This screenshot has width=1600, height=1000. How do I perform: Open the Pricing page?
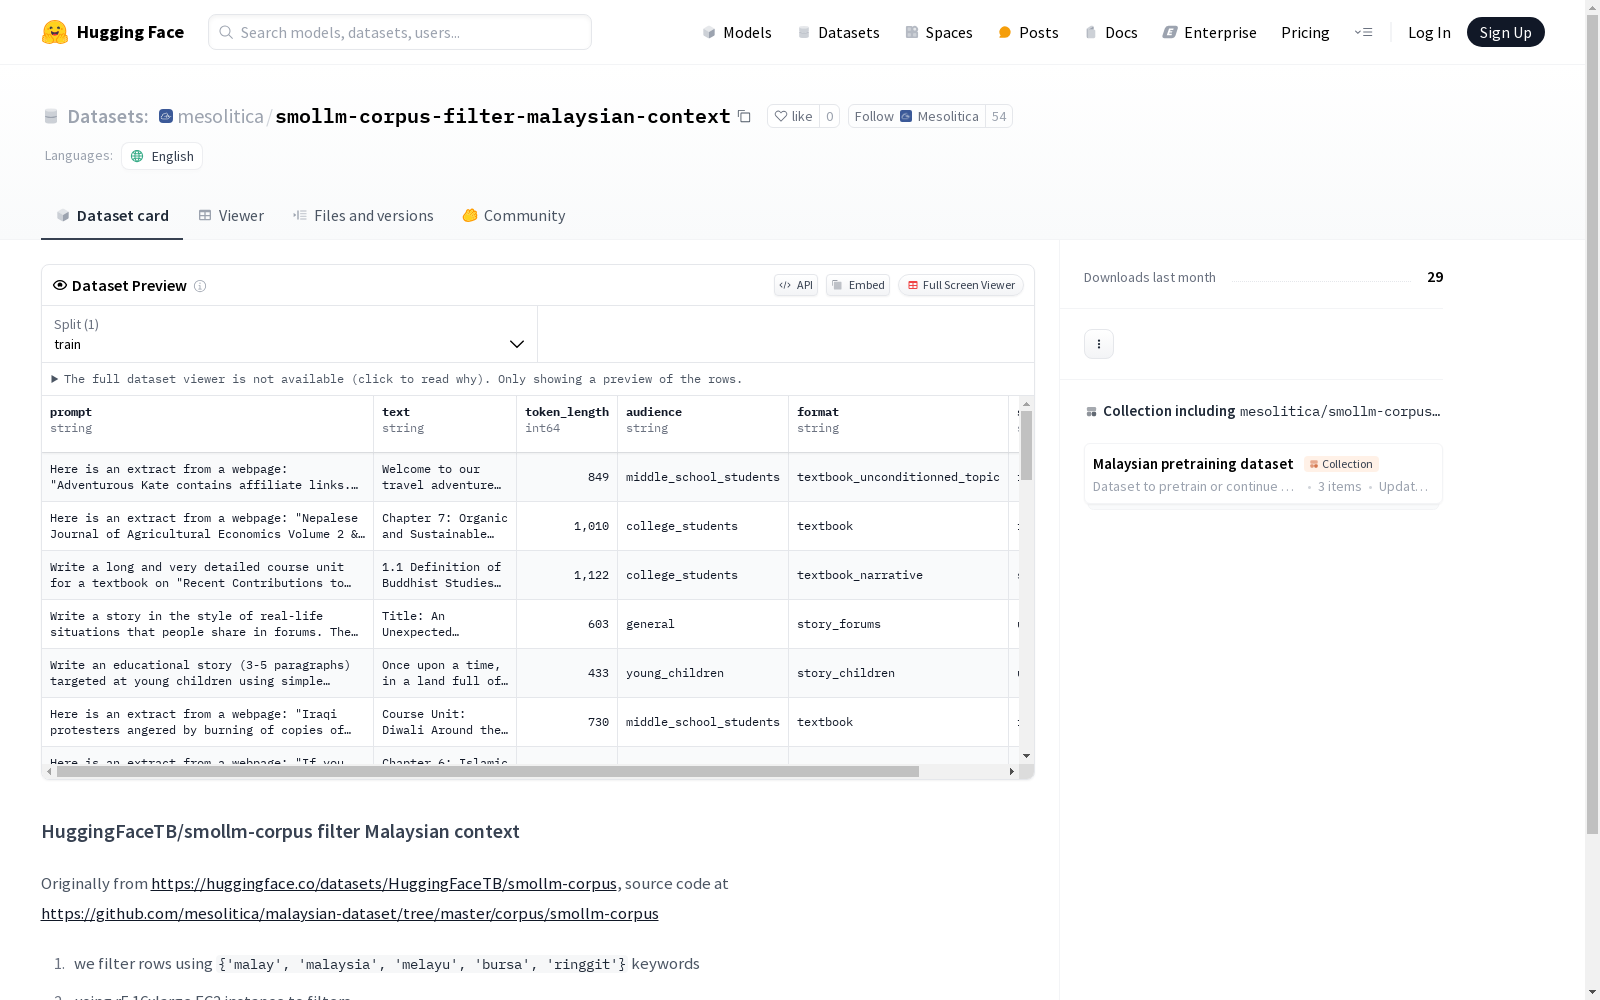(1305, 32)
